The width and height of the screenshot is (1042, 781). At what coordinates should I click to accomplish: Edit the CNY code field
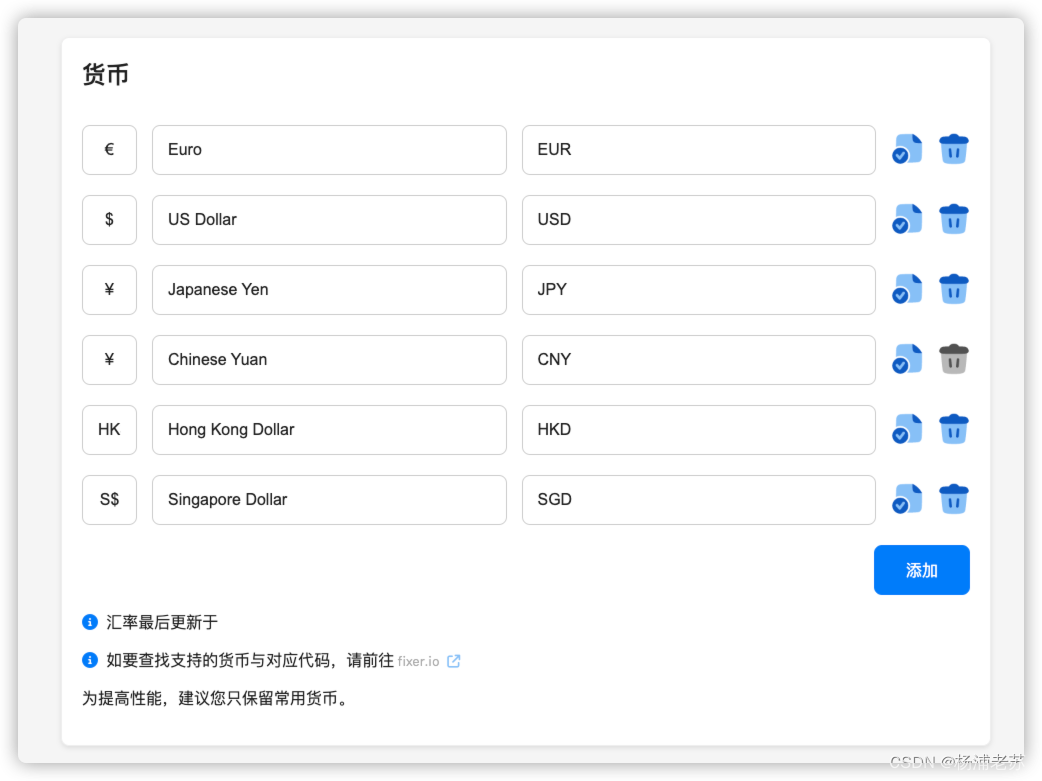[698, 360]
